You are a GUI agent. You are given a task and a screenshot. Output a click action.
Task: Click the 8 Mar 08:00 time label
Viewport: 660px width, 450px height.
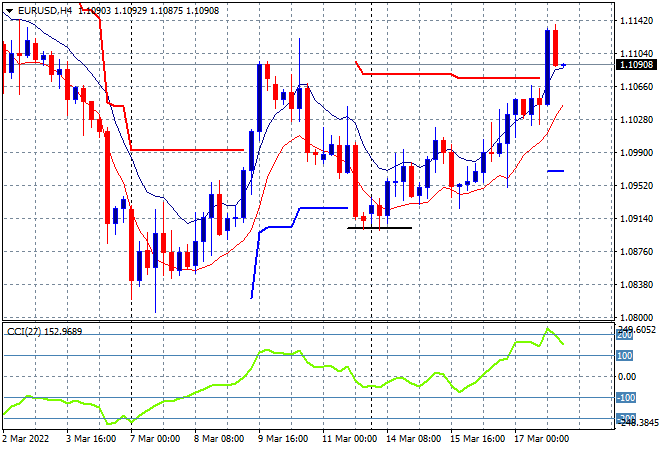[x=219, y=439]
